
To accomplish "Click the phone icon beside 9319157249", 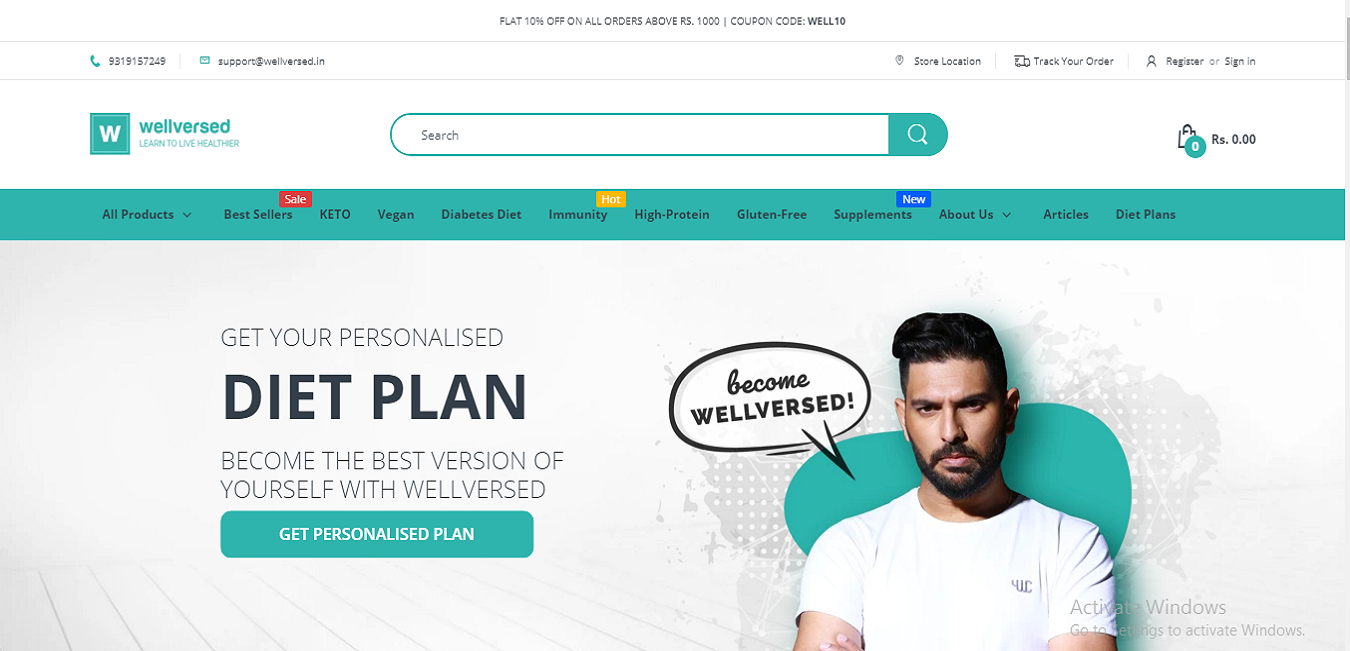I will pos(95,61).
